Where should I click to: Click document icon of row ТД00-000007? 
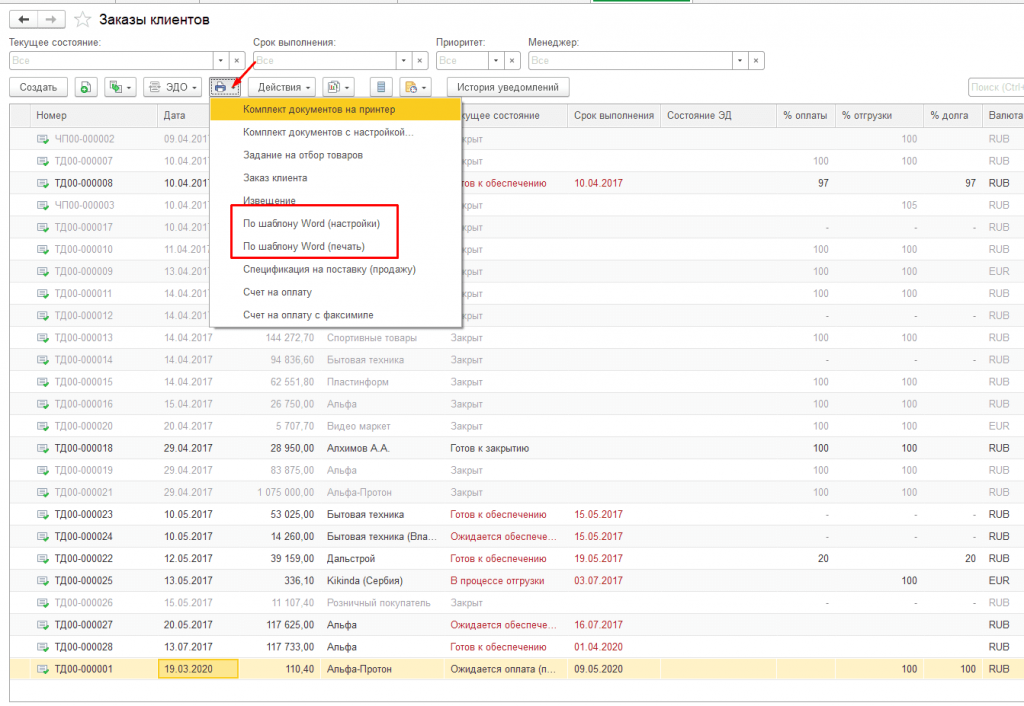pos(43,161)
